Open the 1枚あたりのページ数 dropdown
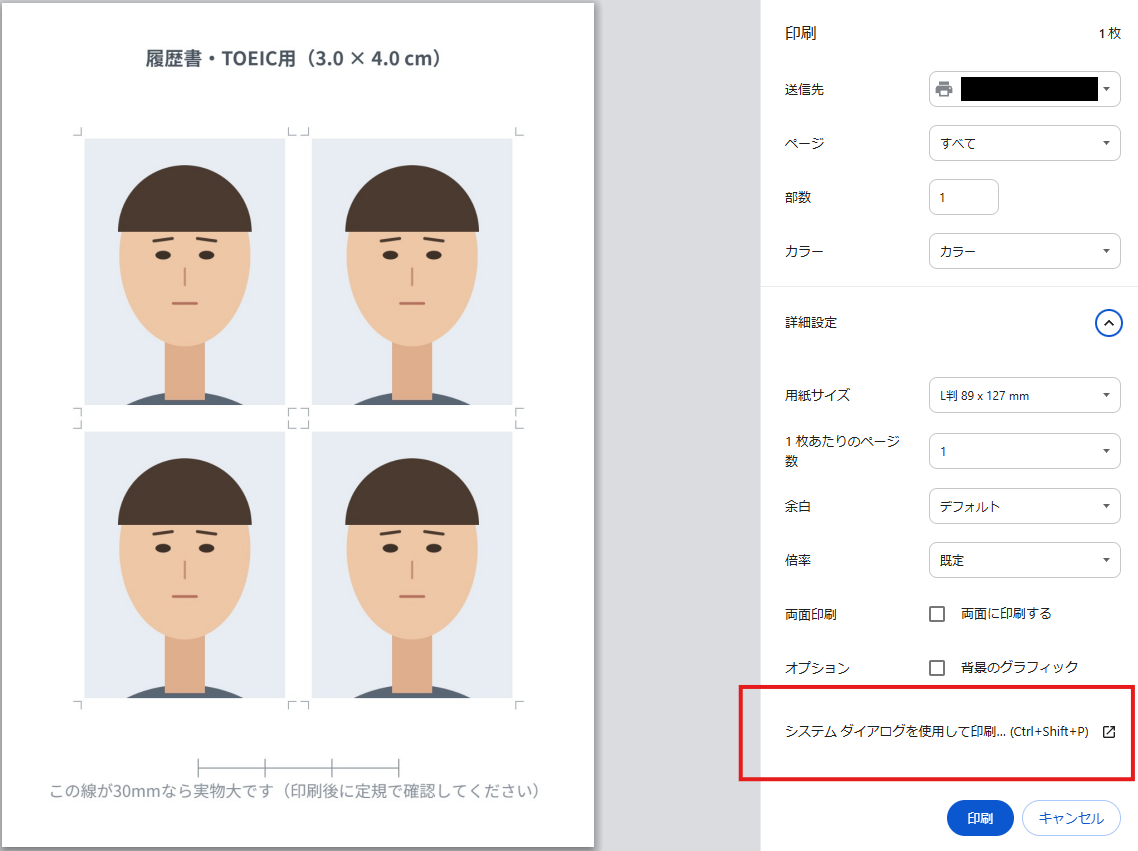 coord(1024,451)
